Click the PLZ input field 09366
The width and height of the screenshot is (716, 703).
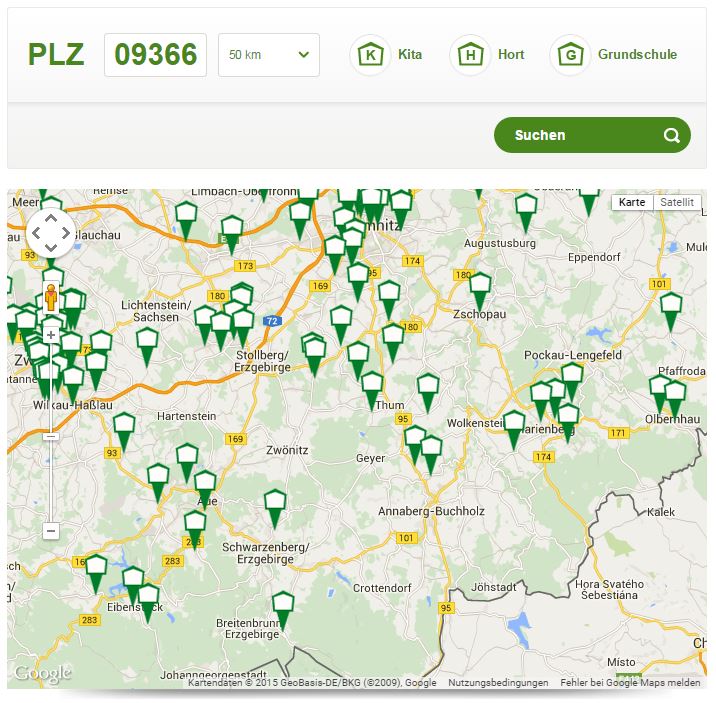(155, 55)
